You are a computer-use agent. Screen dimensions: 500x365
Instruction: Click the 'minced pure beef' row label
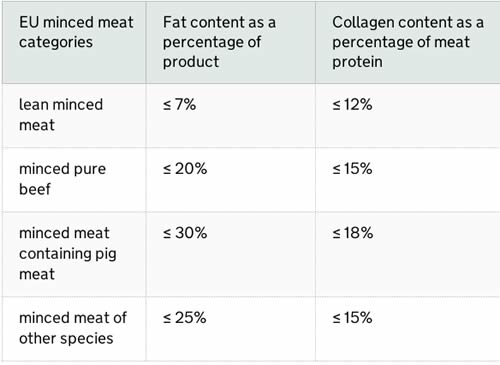pyautogui.click(x=62, y=179)
